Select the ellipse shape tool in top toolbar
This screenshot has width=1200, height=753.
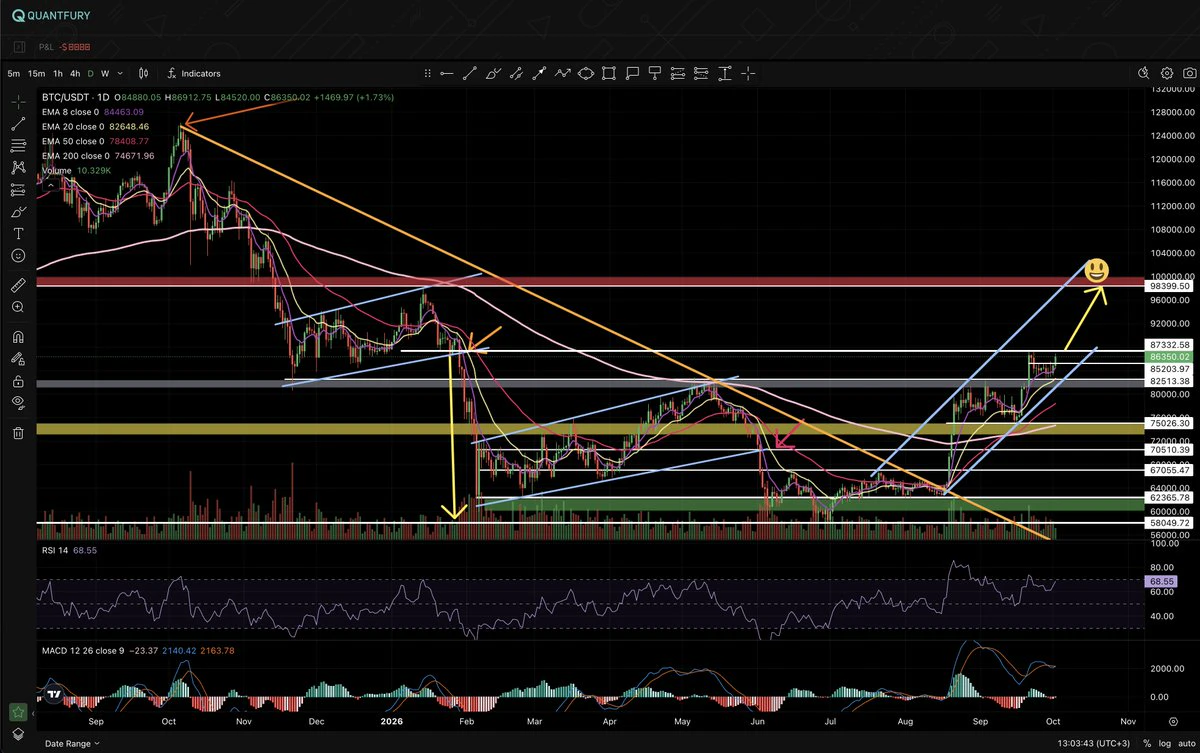(x=585, y=73)
